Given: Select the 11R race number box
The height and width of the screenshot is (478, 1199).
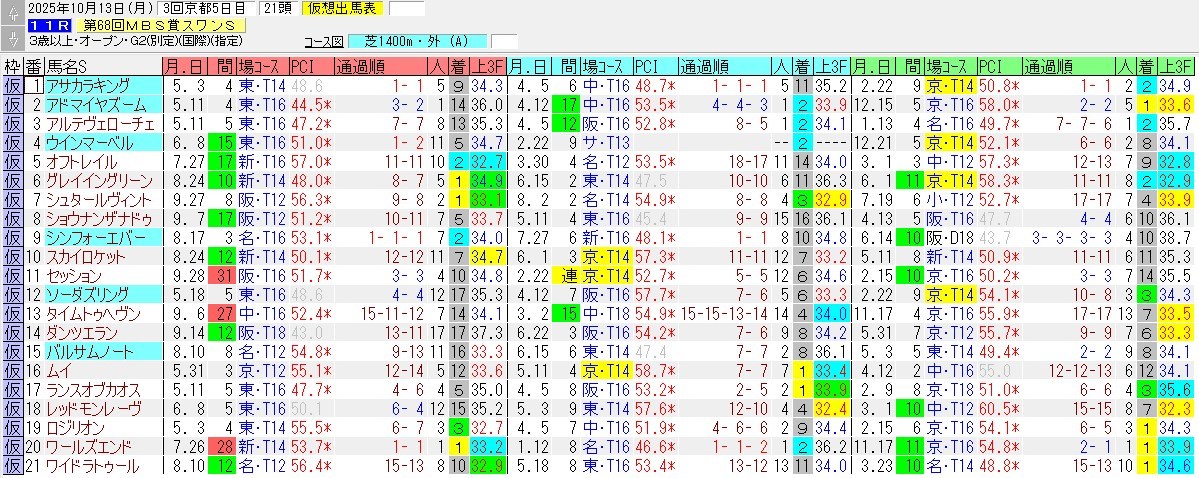Looking at the screenshot, I should [x=48, y=25].
